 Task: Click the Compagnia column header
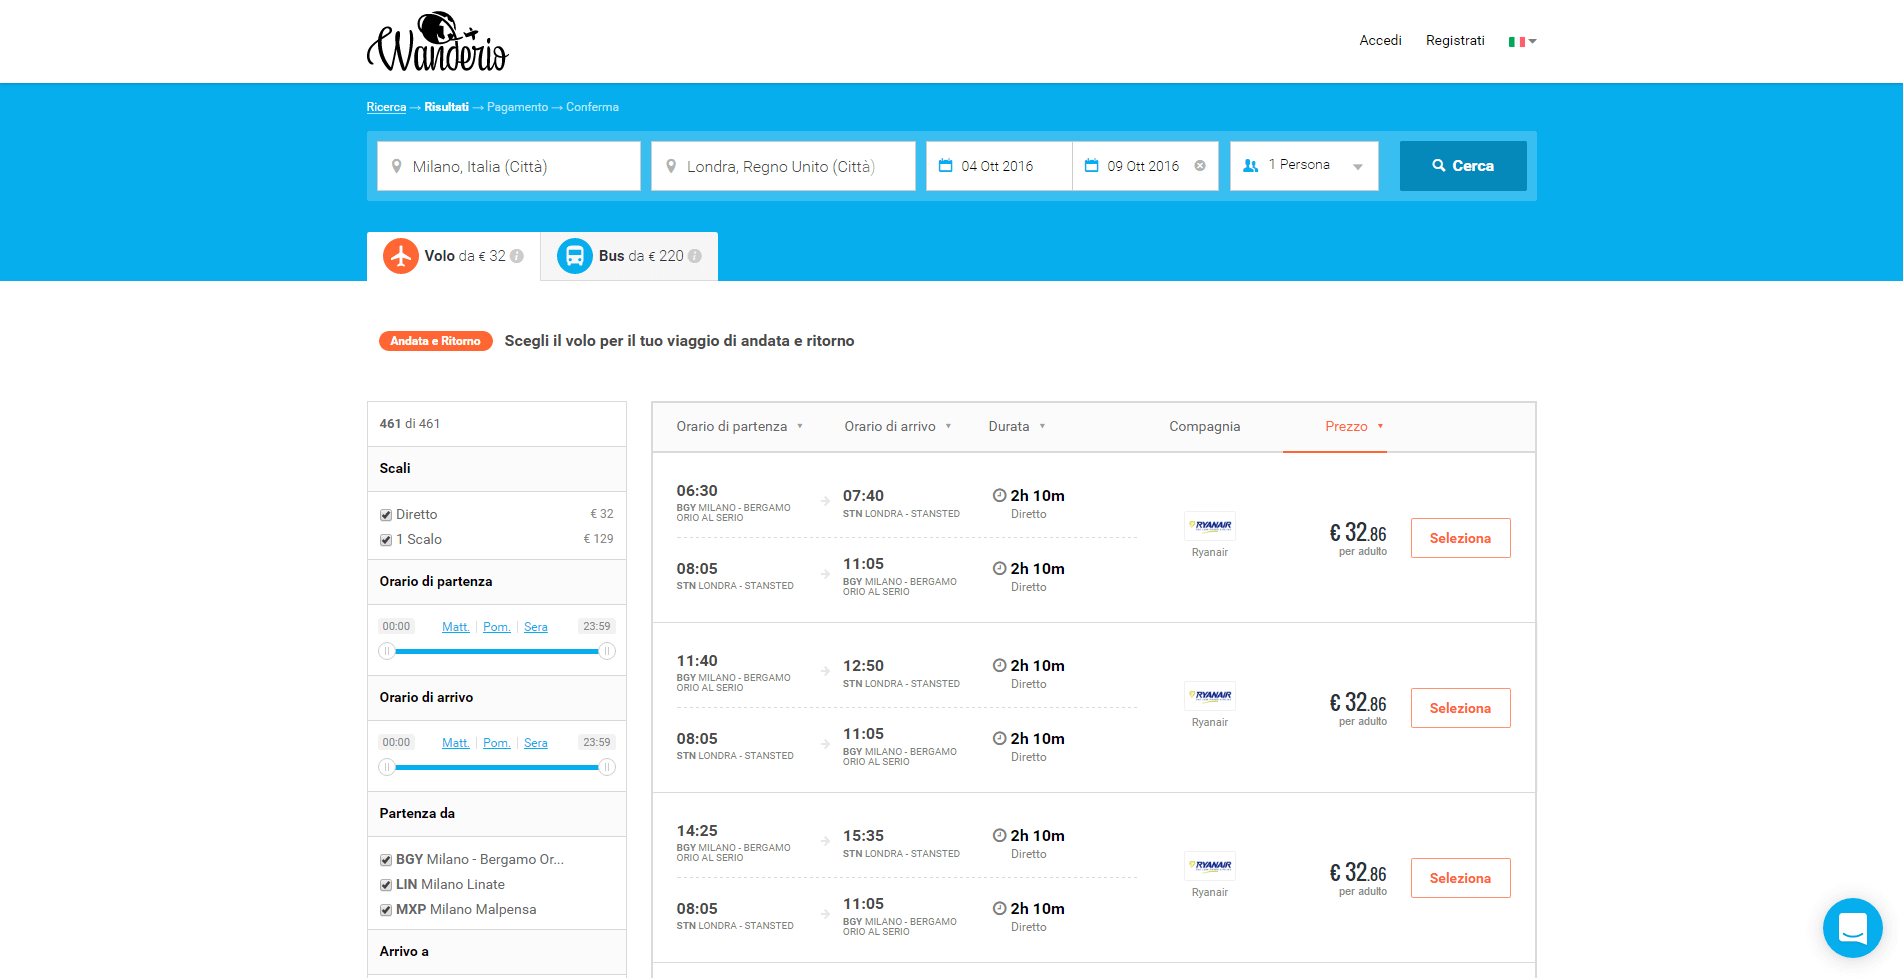1204,426
